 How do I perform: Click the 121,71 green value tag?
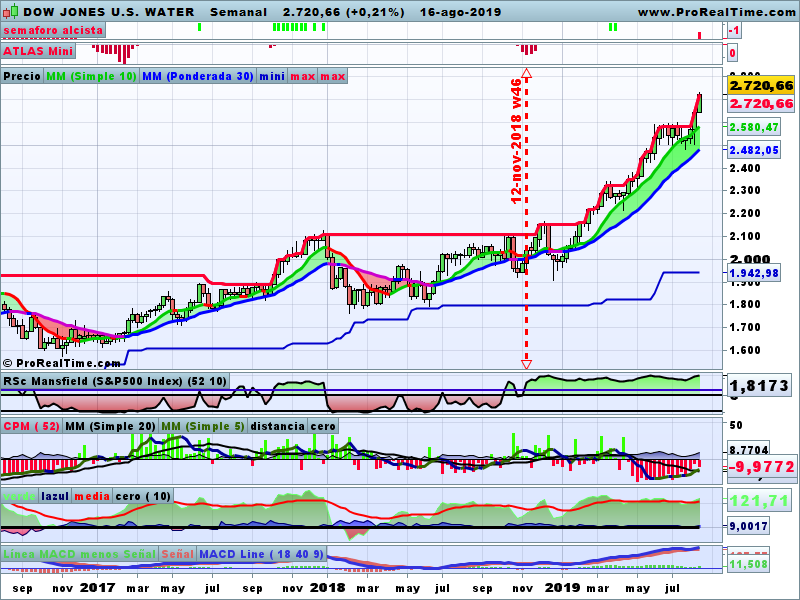(759, 502)
